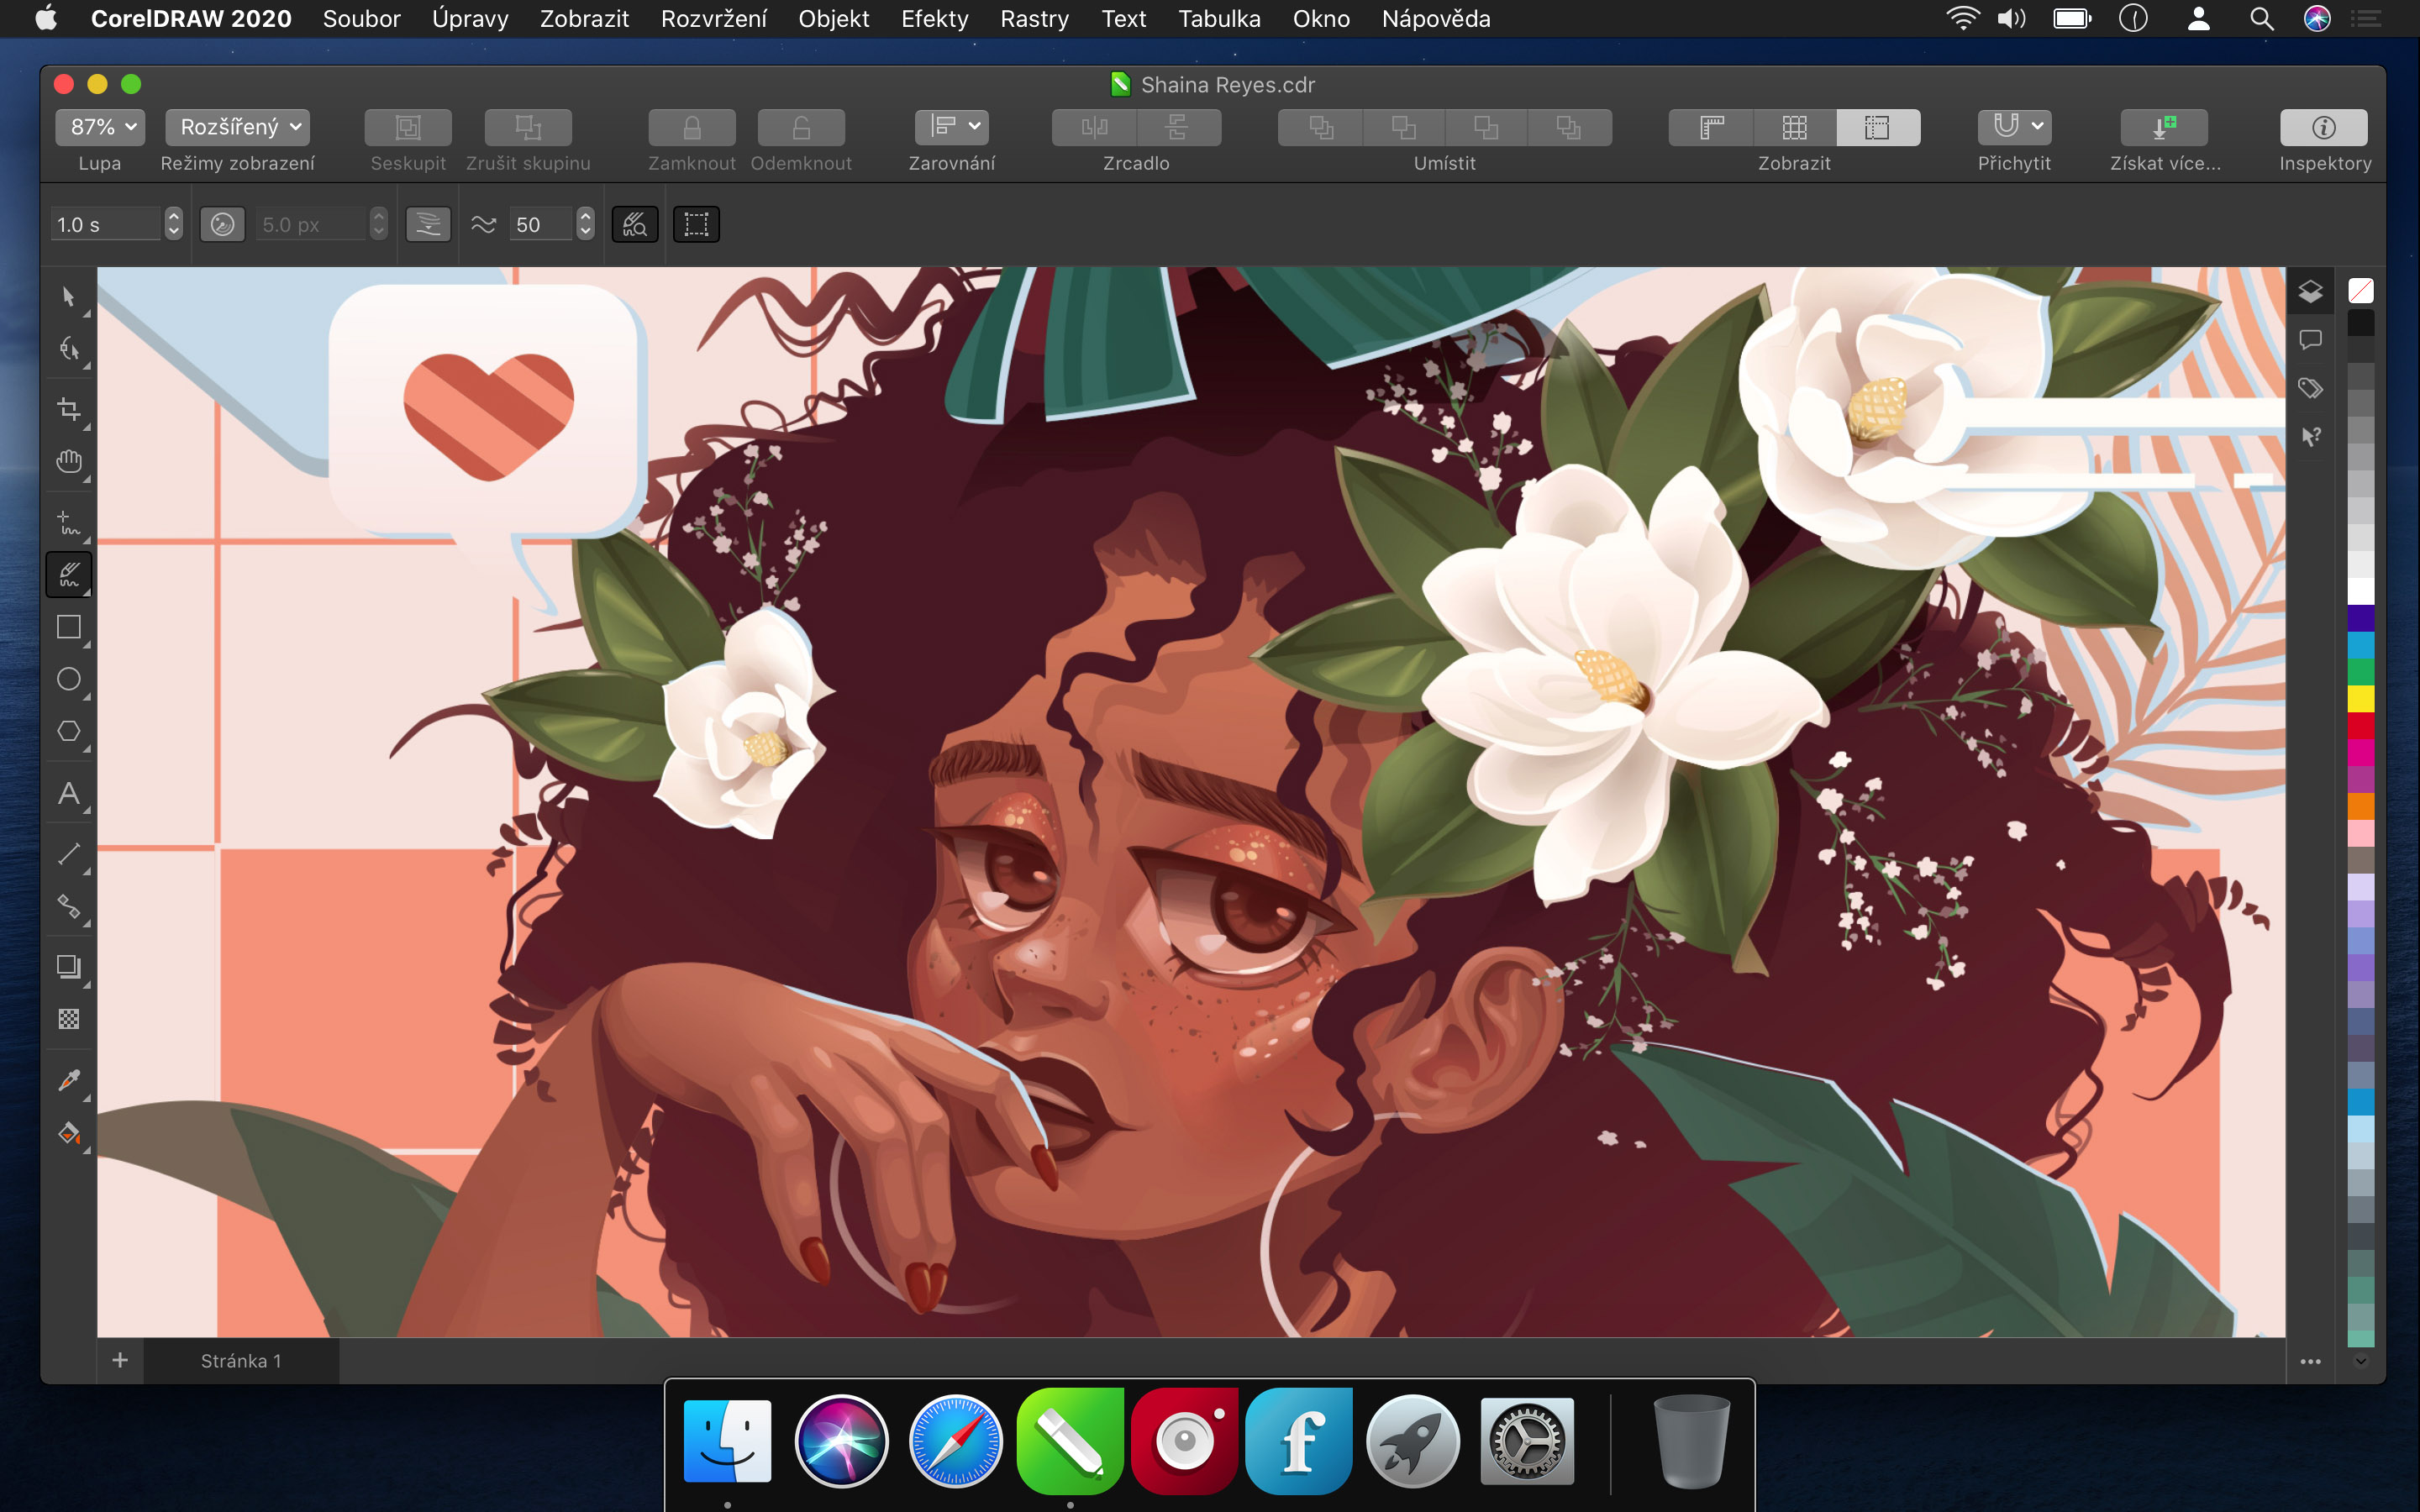This screenshot has height=1512, width=2420.
Task: Open the 87% zoom level dropdown
Action: [100, 127]
